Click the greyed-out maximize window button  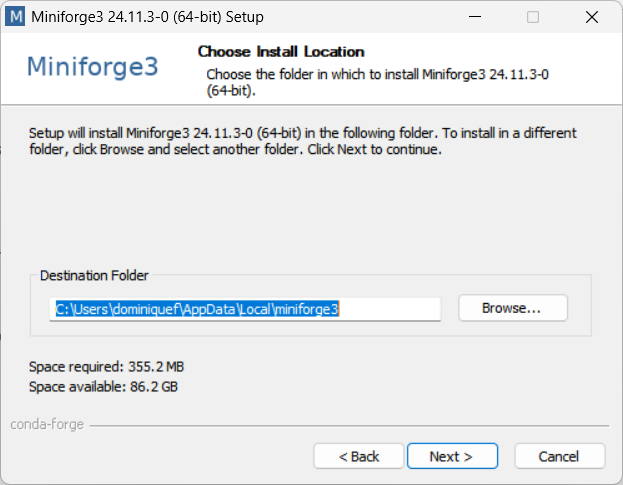coord(533,17)
